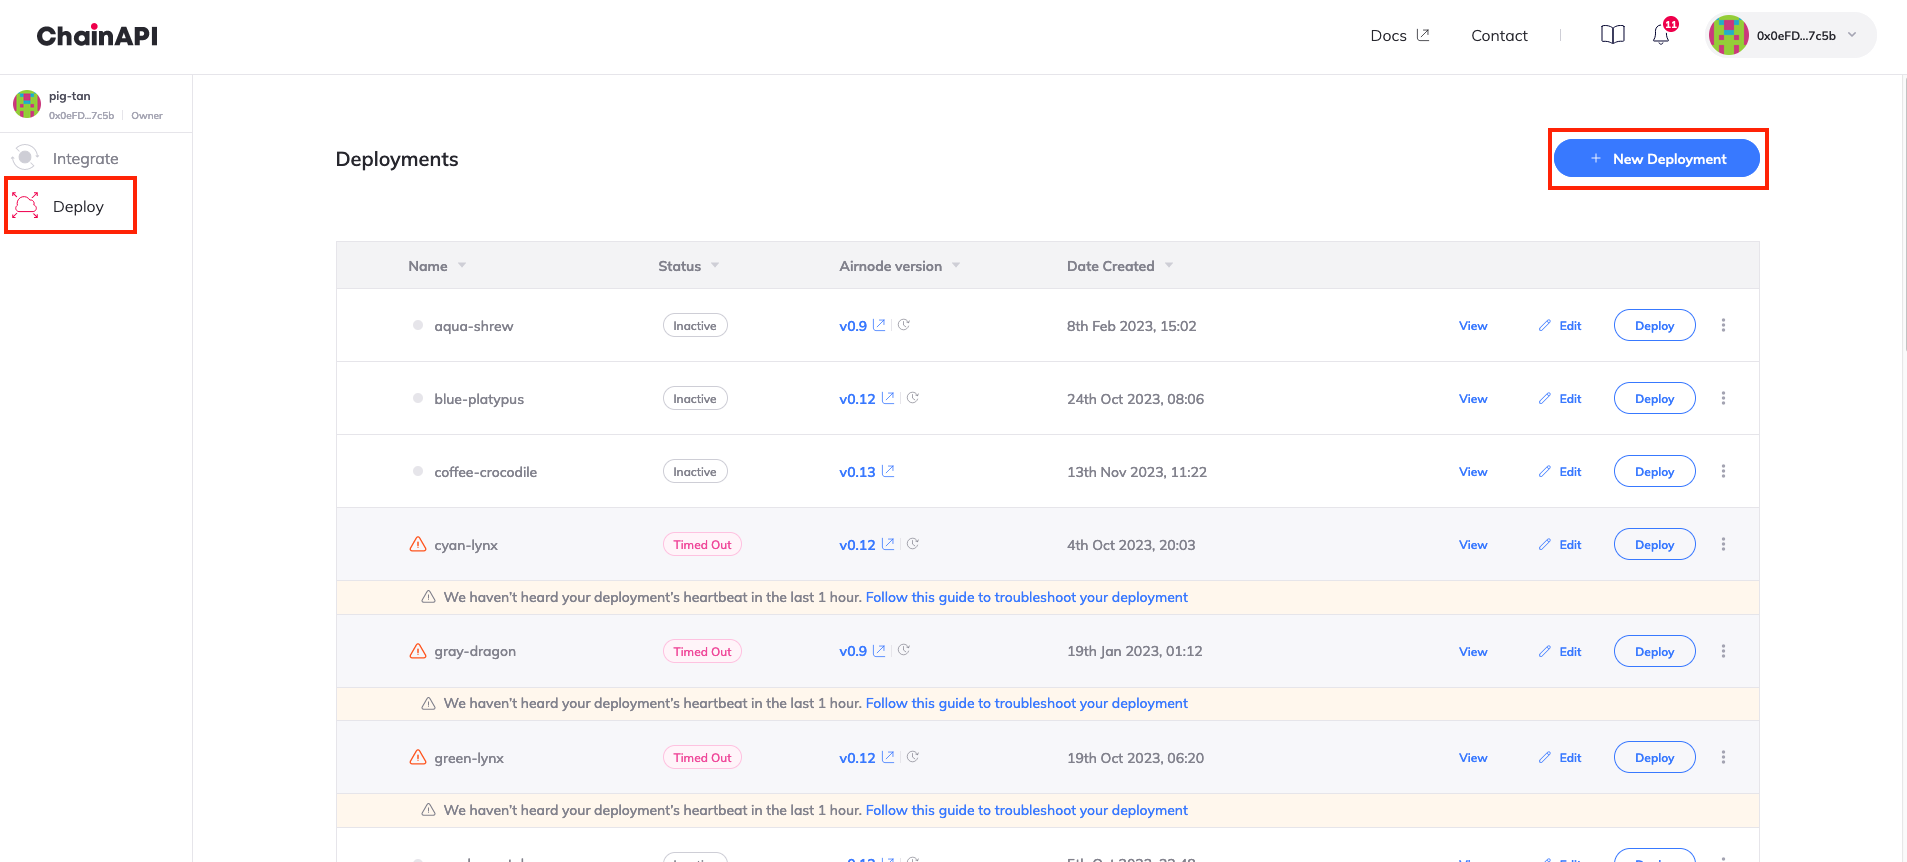Select Deploy in the sidebar
1907x862 pixels.
[x=78, y=206]
